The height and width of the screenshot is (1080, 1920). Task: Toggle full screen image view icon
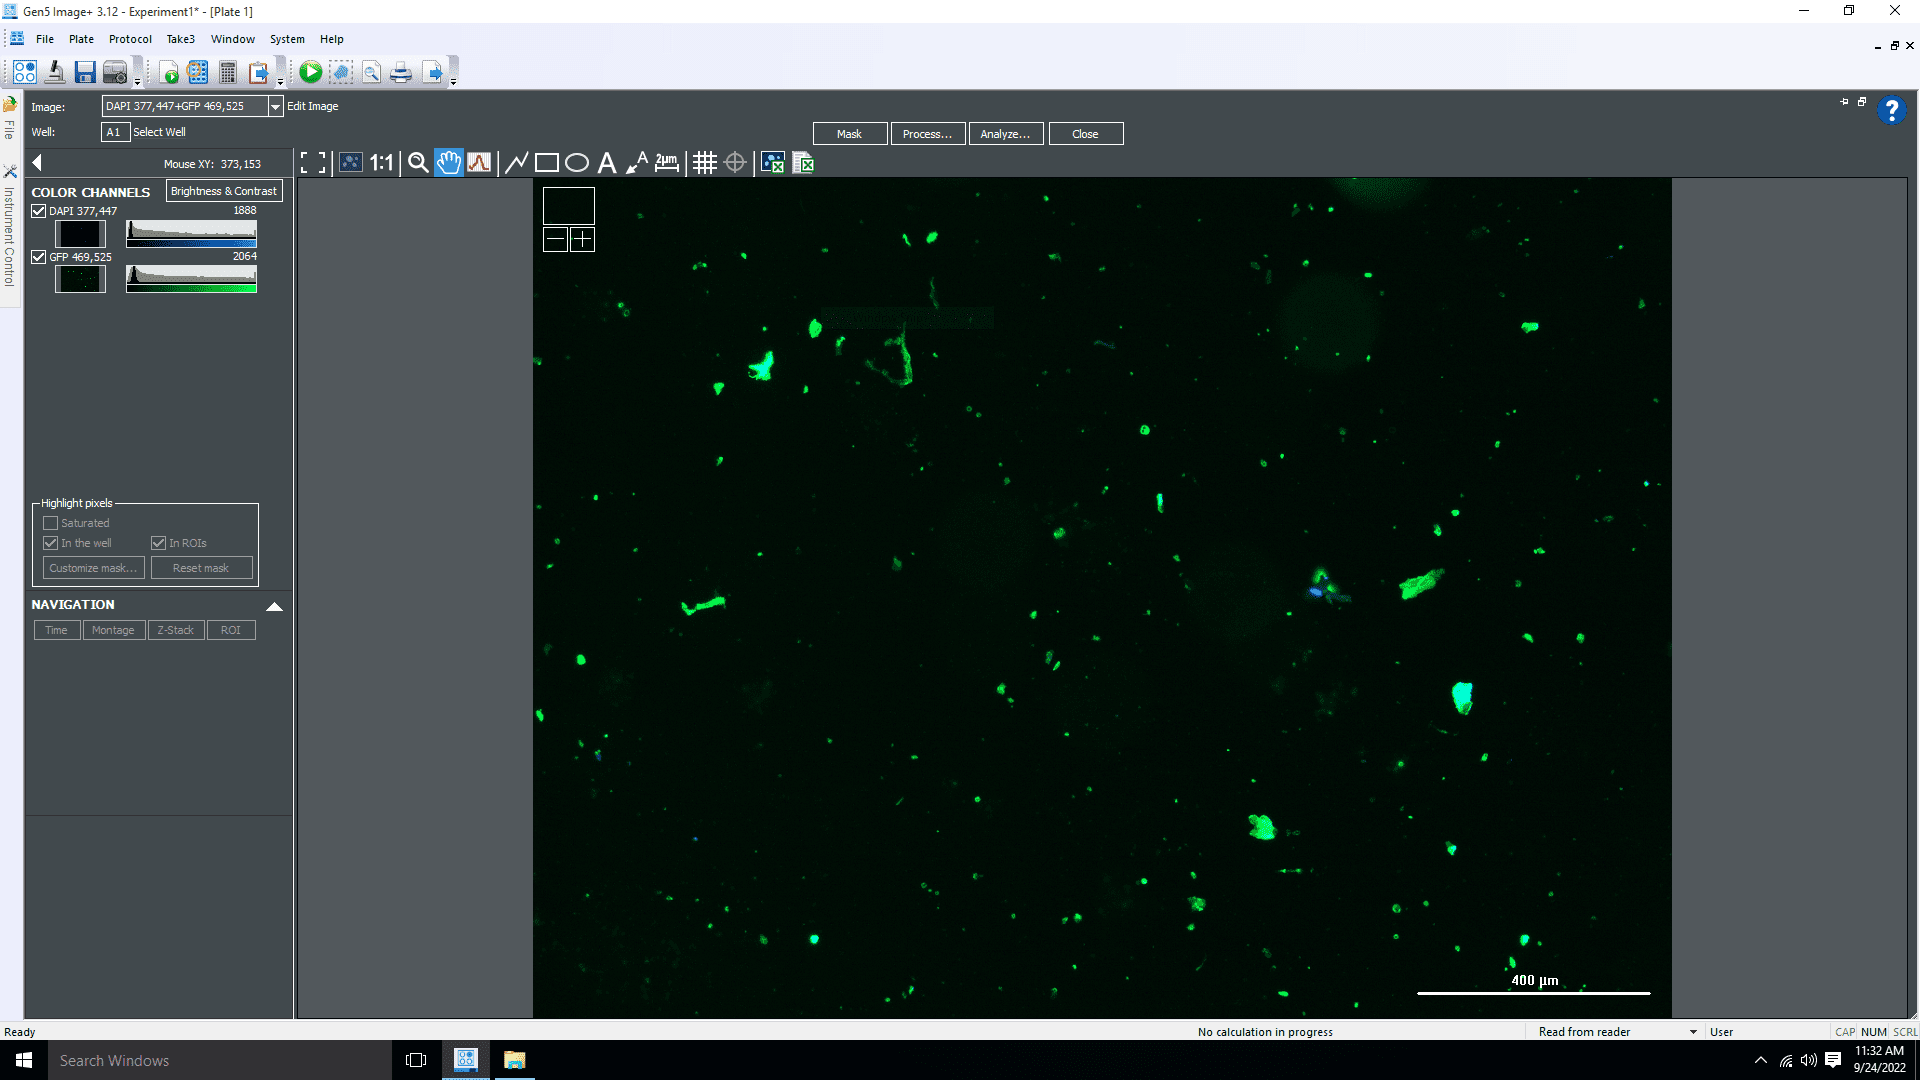point(314,163)
